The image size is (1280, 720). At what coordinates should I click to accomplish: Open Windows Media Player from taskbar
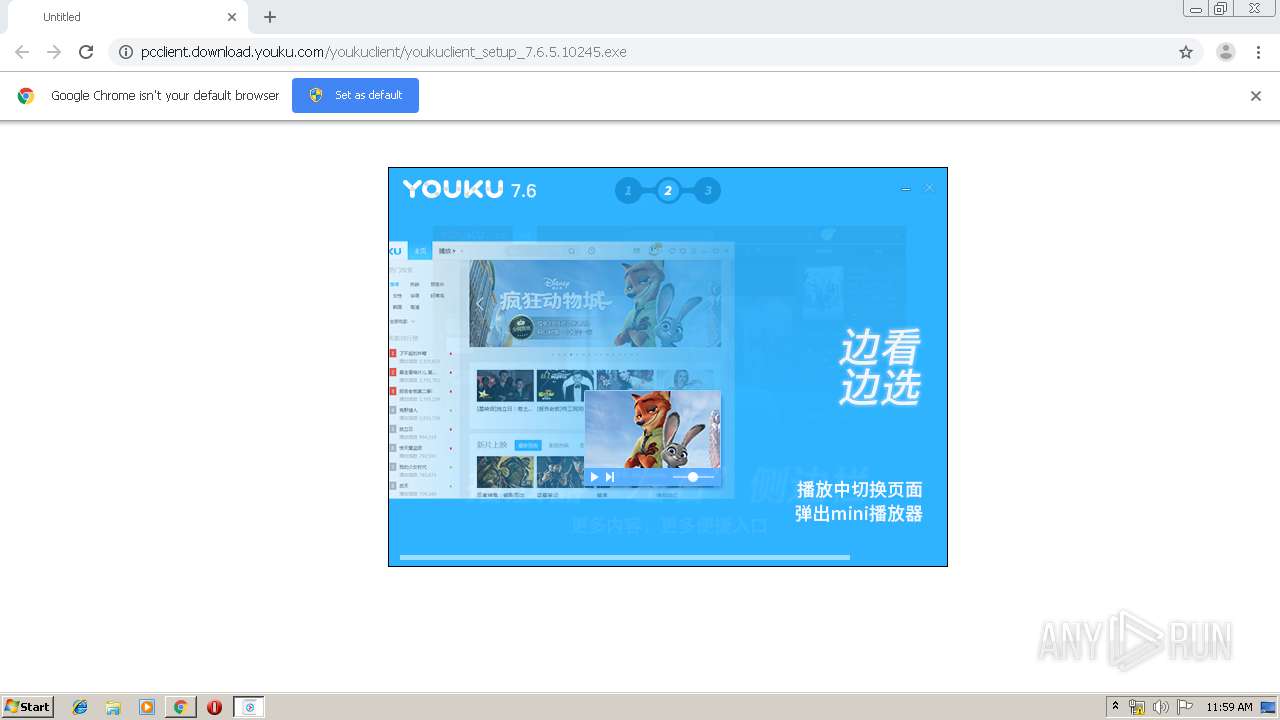(x=147, y=707)
